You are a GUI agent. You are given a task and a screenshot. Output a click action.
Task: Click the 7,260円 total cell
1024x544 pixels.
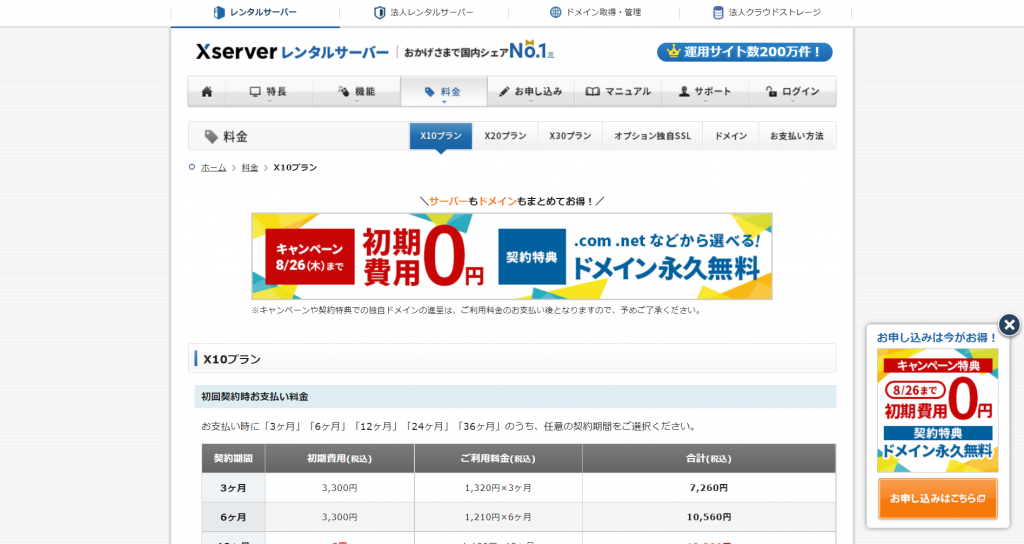pyautogui.click(x=709, y=488)
